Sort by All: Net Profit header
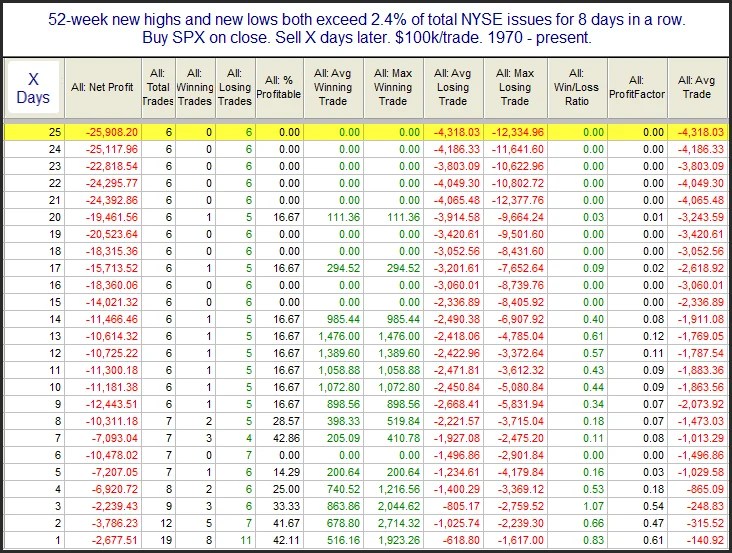The height and width of the screenshot is (553, 732). (103, 87)
